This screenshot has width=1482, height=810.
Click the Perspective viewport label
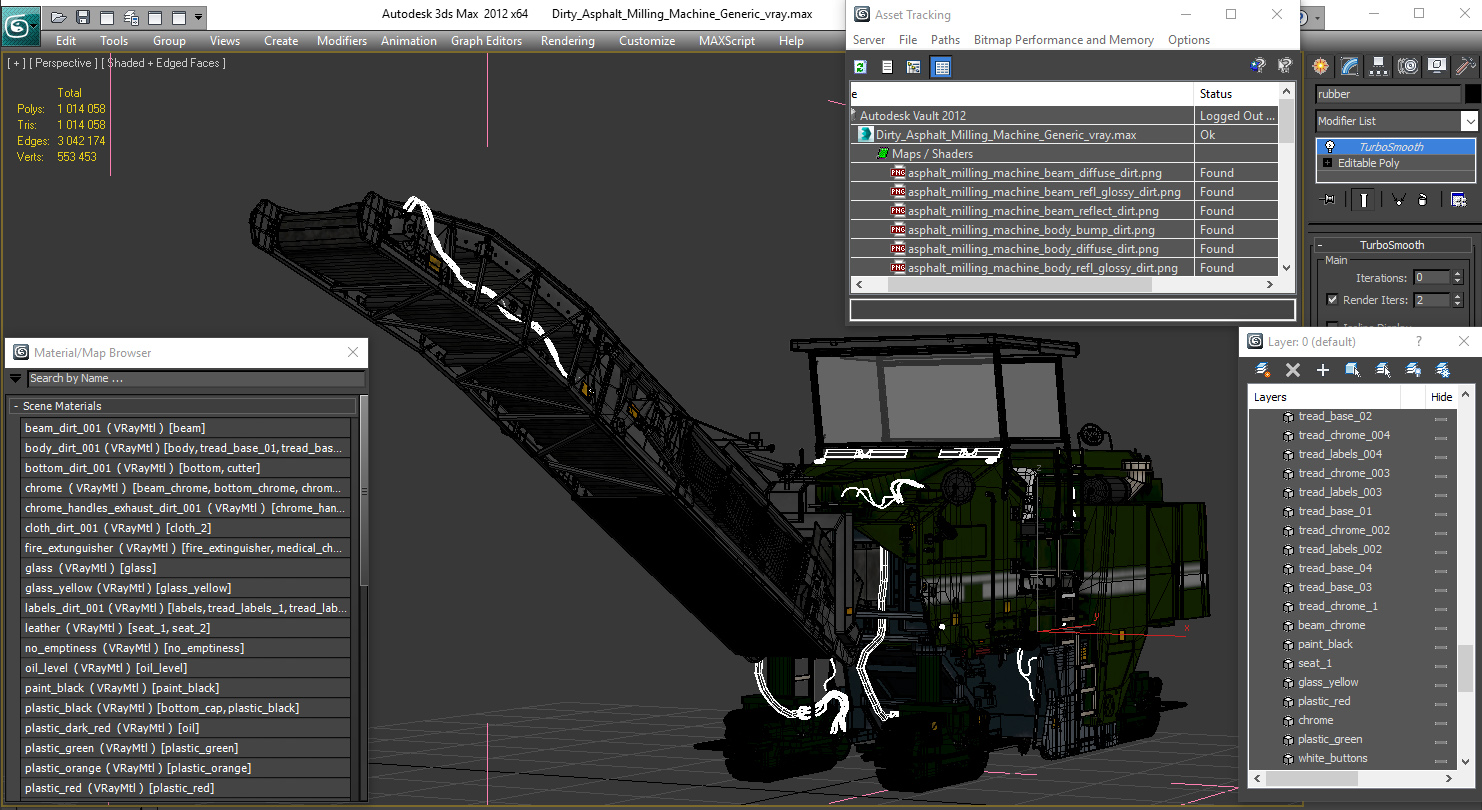coord(64,63)
